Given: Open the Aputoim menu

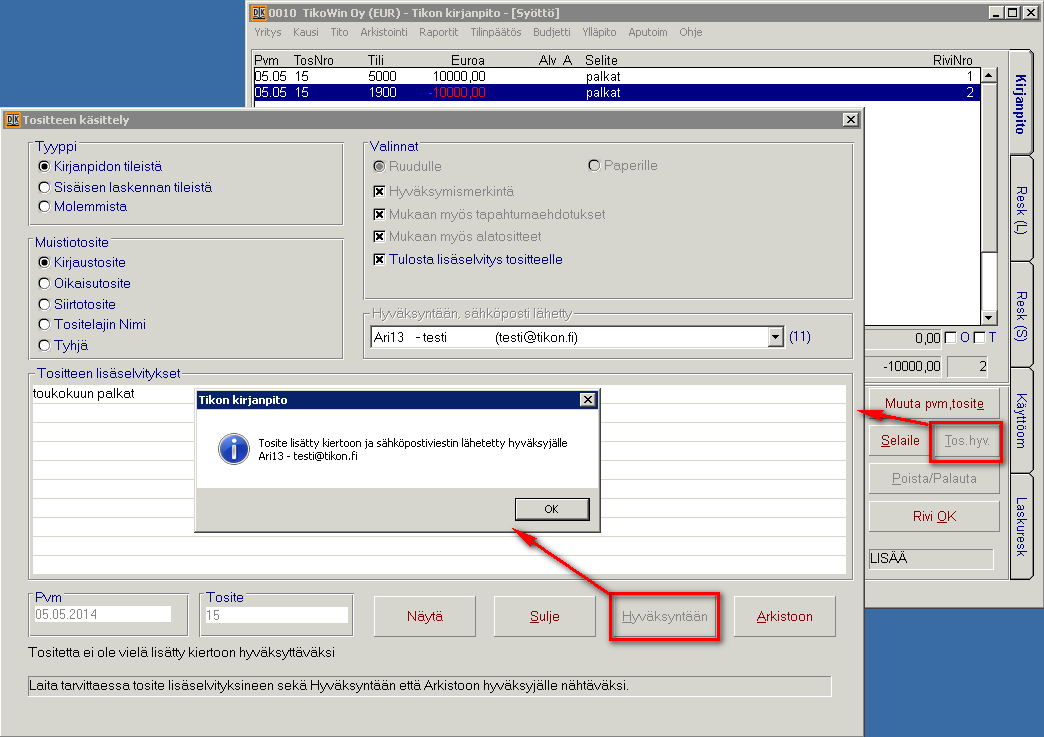Looking at the screenshot, I should tap(648, 32).
